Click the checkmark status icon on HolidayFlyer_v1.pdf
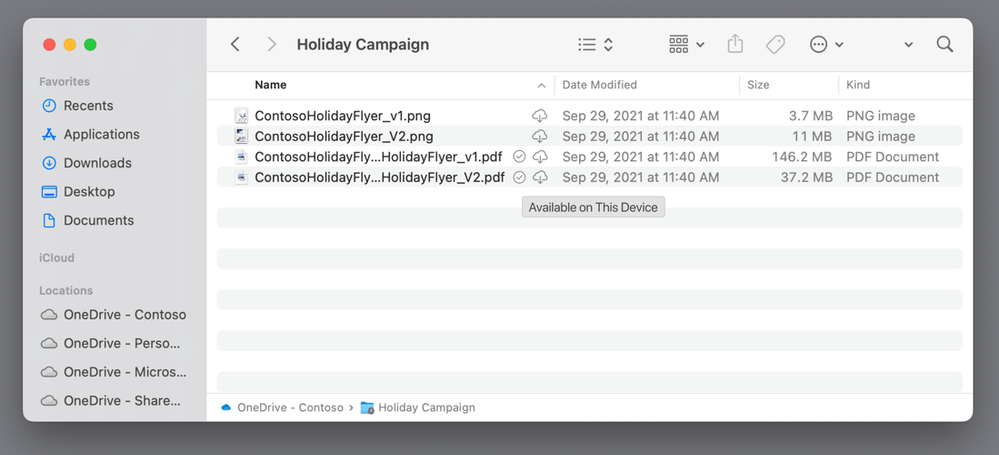This screenshot has width=999, height=455. coord(519,156)
